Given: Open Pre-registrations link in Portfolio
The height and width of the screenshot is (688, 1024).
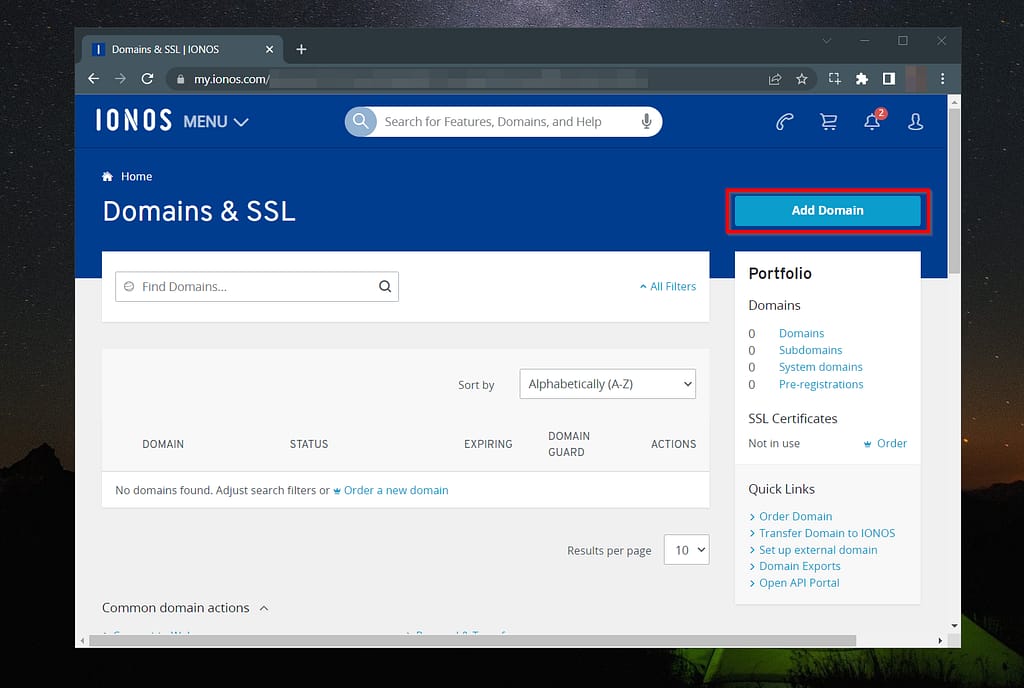Looking at the screenshot, I should 821,384.
